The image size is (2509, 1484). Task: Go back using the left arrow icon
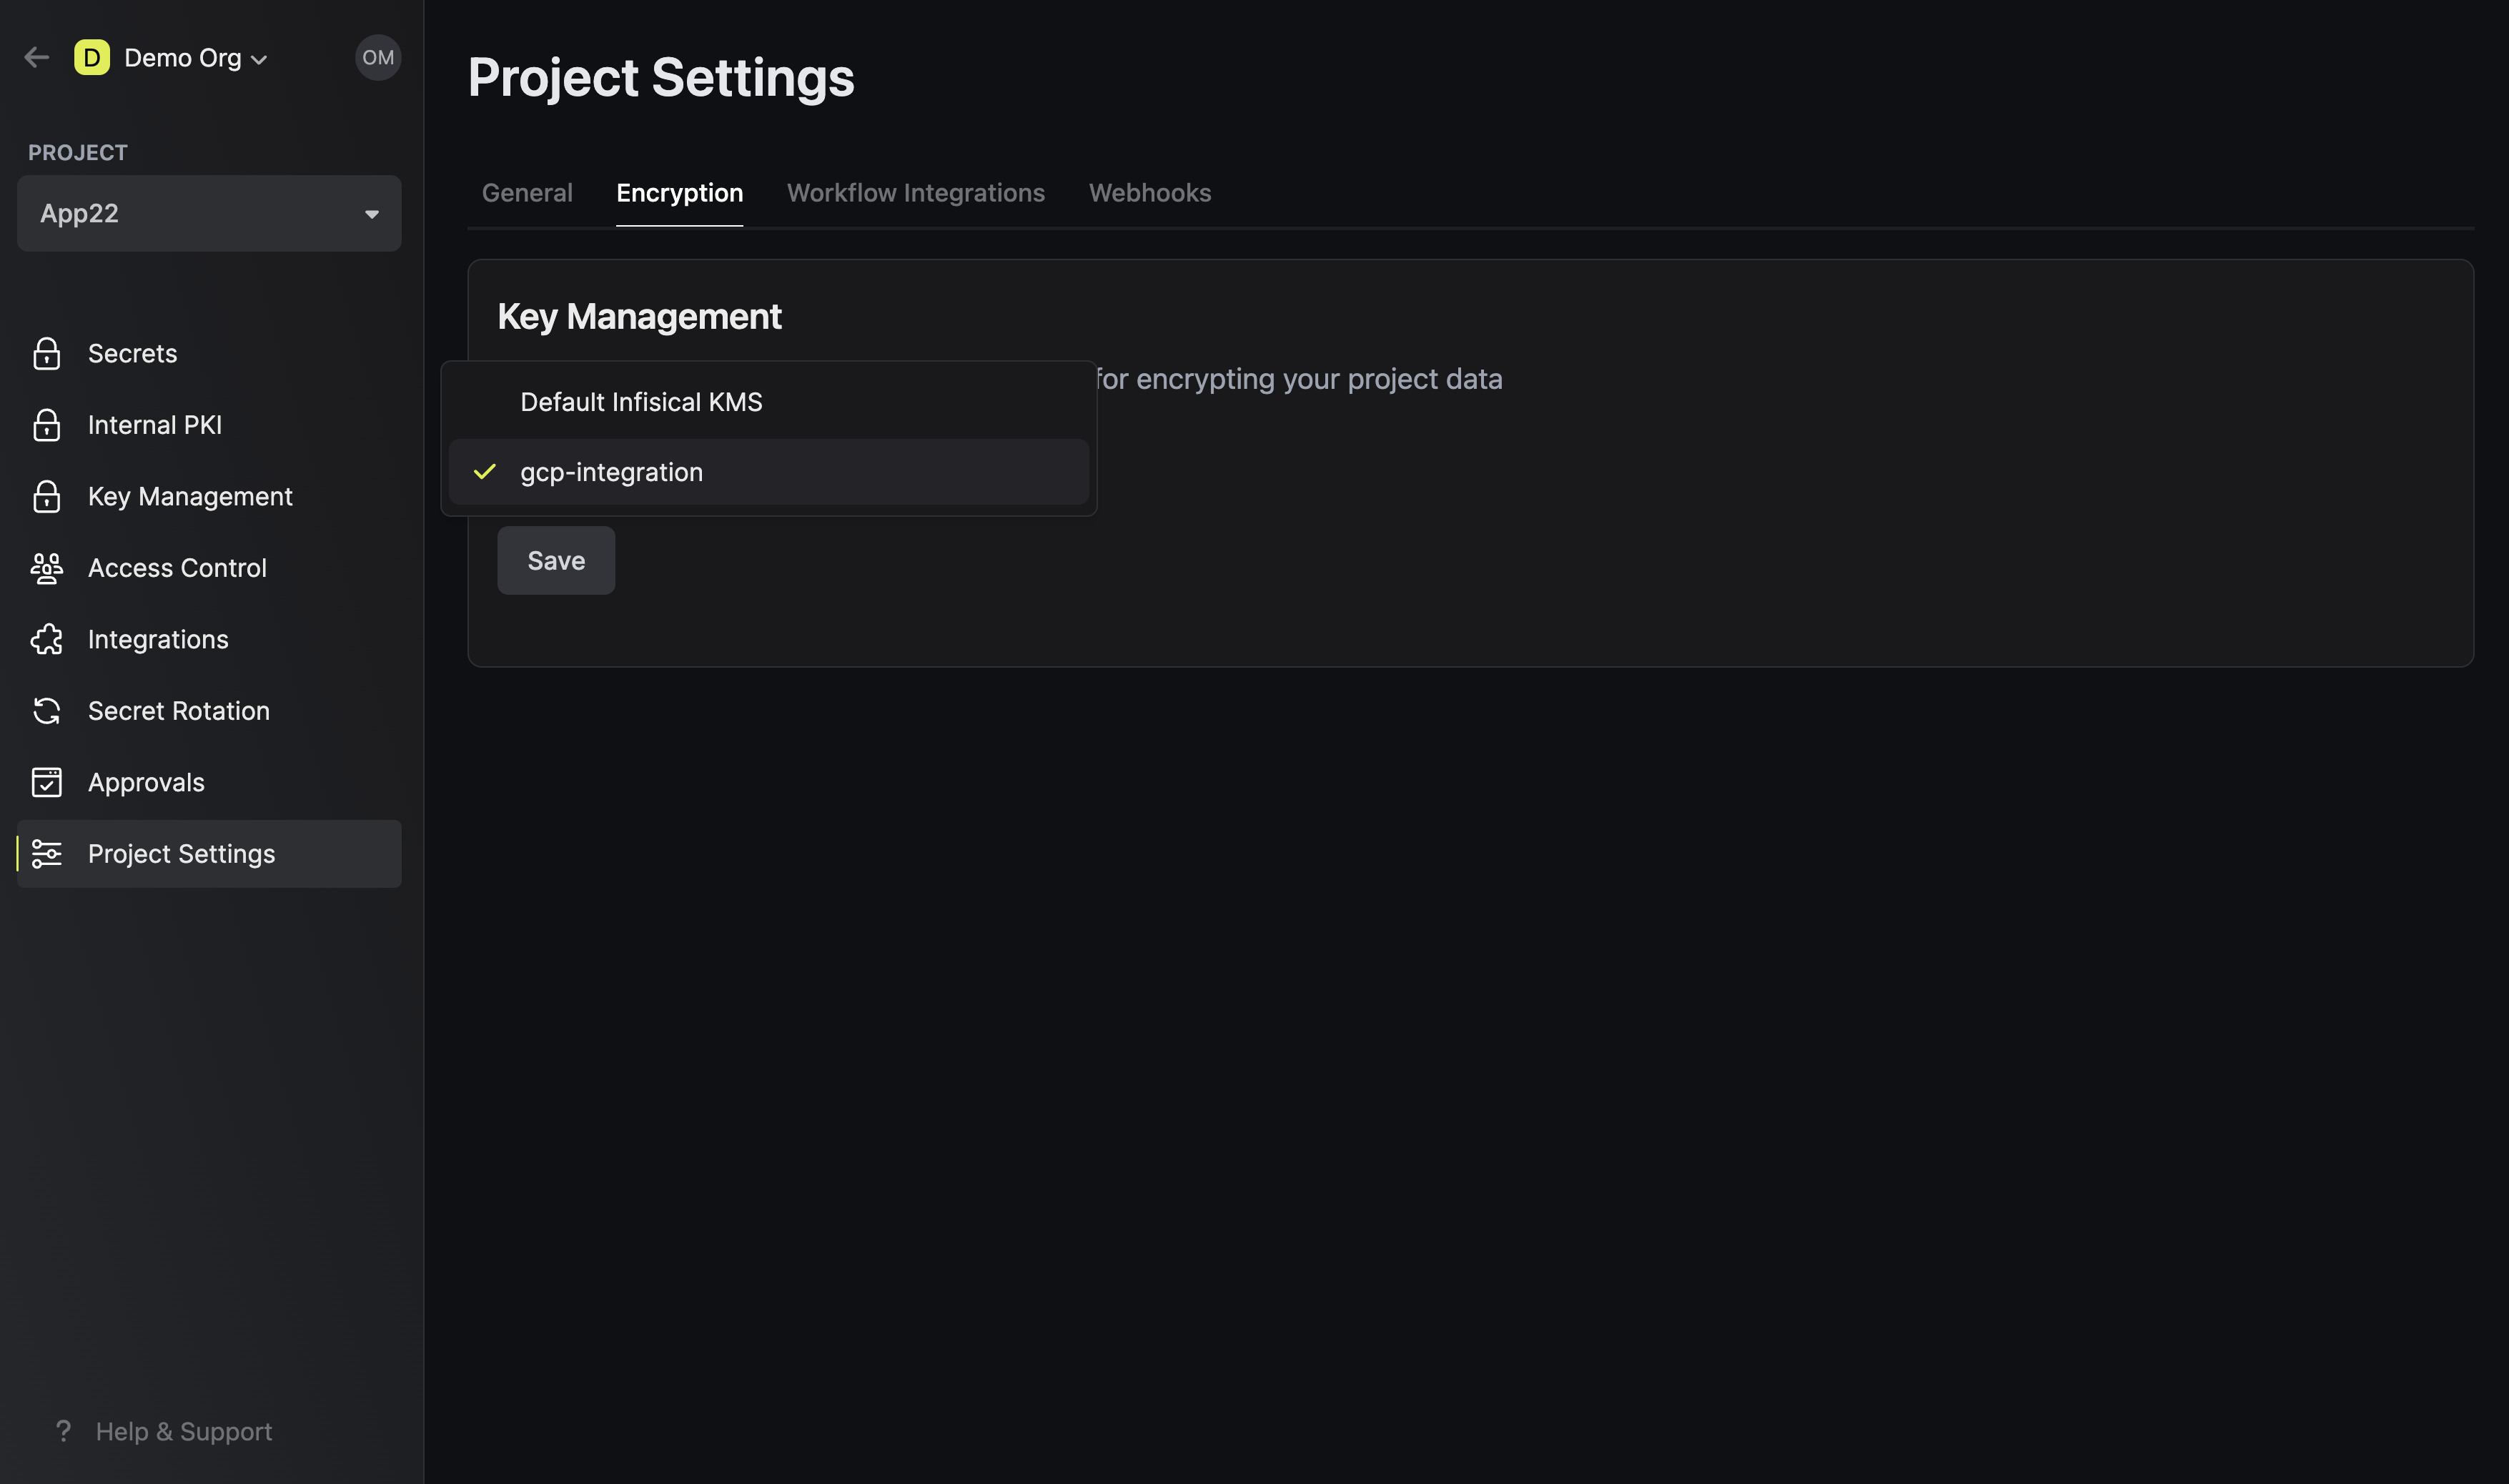point(37,58)
